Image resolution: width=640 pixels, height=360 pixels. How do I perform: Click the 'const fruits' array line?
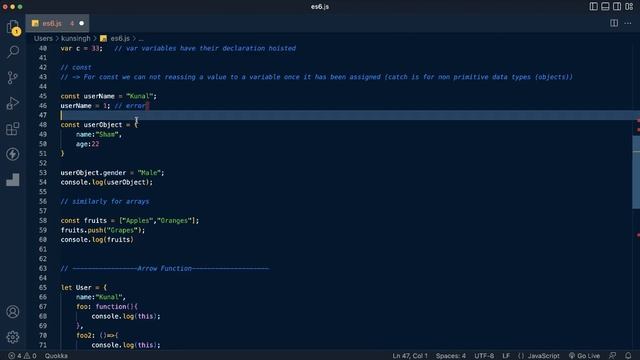click(x=130, y=220)
